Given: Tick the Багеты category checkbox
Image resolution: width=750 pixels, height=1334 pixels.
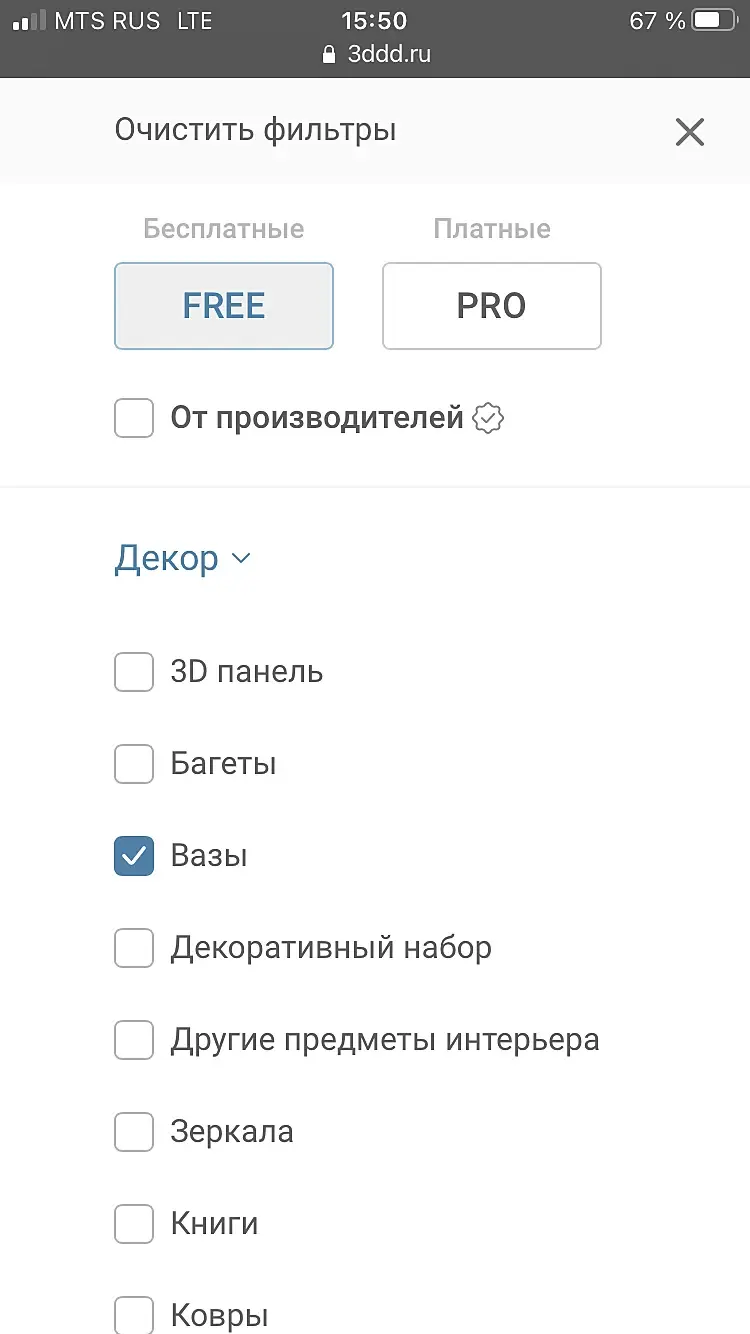Looking at the screenshot, I should coord(134,764).
